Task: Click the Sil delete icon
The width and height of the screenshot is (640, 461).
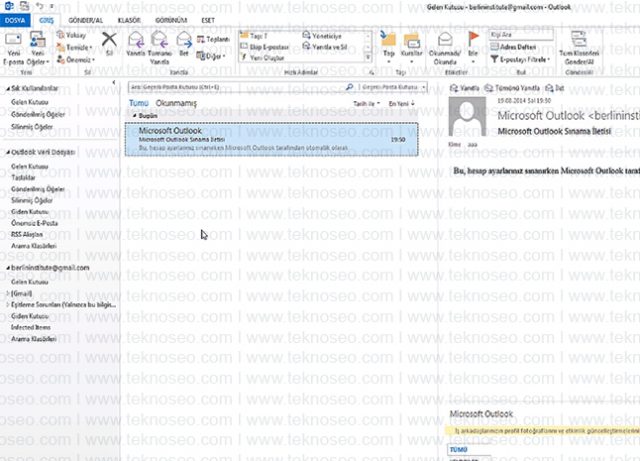Action: [109, 44]
